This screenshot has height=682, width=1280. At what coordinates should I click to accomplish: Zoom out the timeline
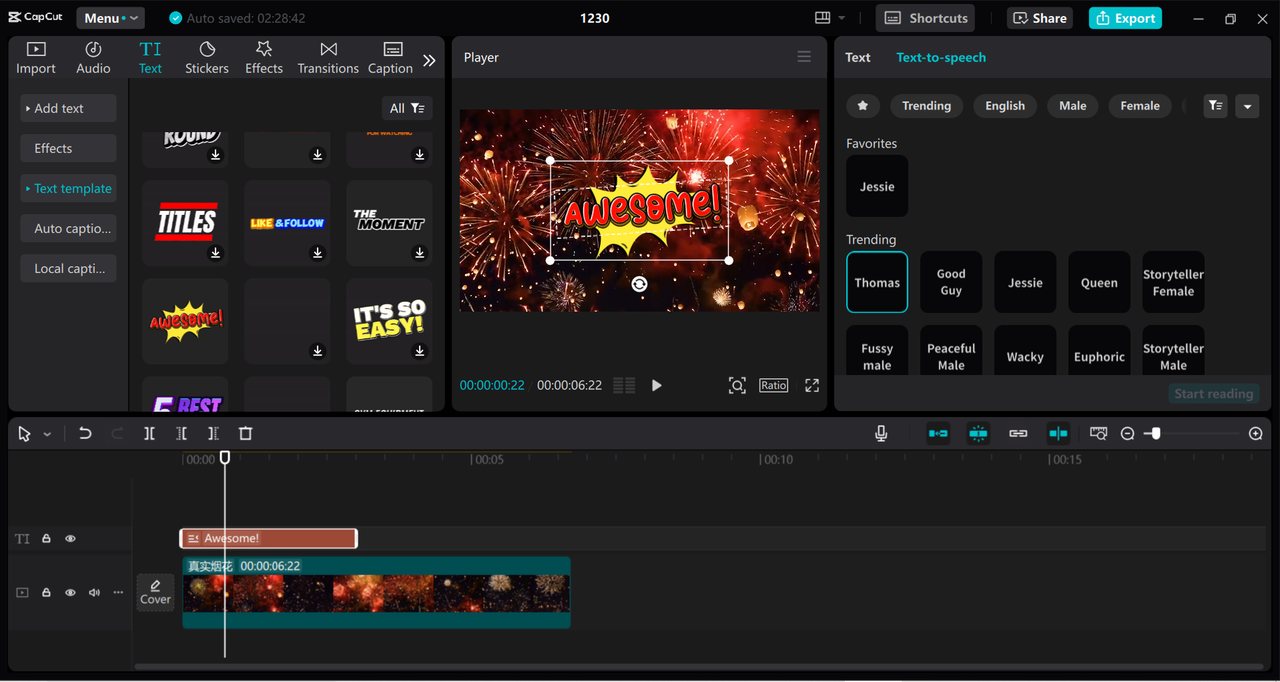point(1128,433)
